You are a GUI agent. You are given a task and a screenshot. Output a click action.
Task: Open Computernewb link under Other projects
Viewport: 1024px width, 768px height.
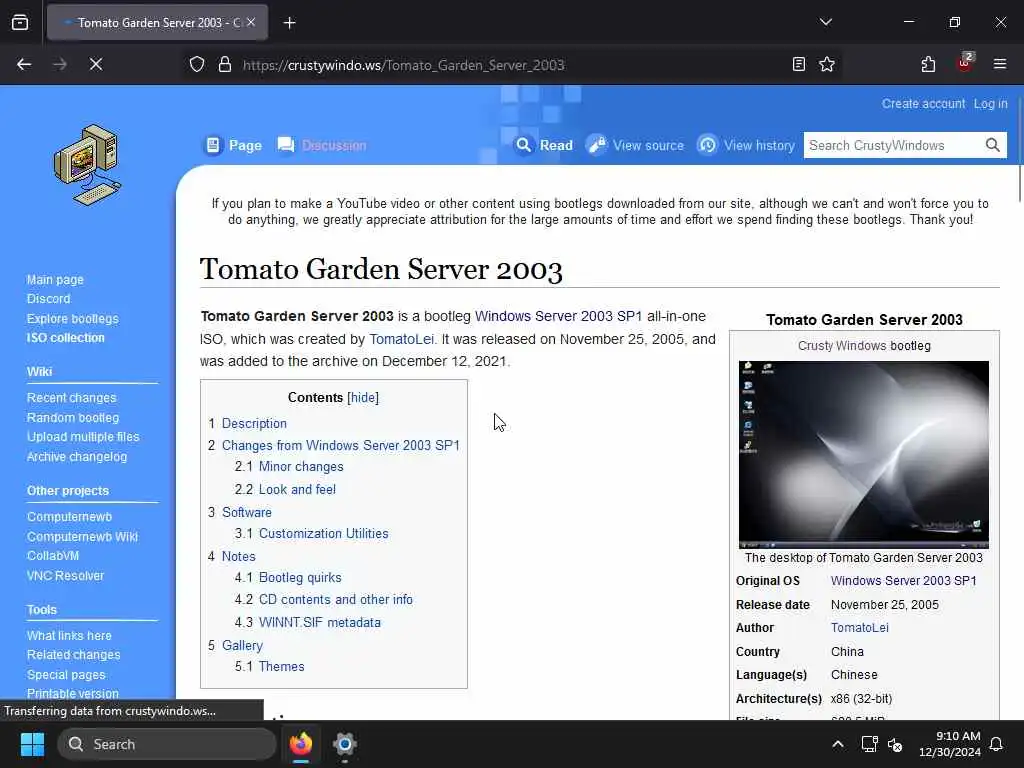tap(69, 517)
